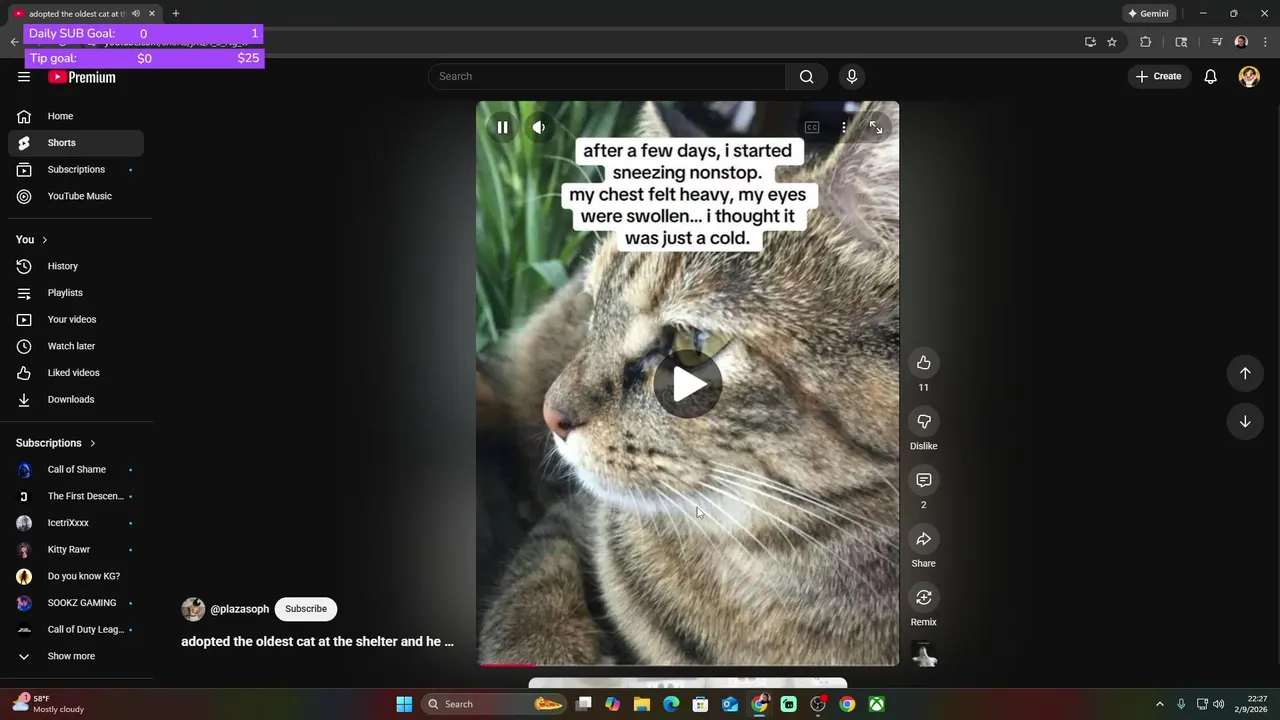The image size is (1280, 720).
Task: Bookmark this page with the star
Action: click(x=1112, y=42)
